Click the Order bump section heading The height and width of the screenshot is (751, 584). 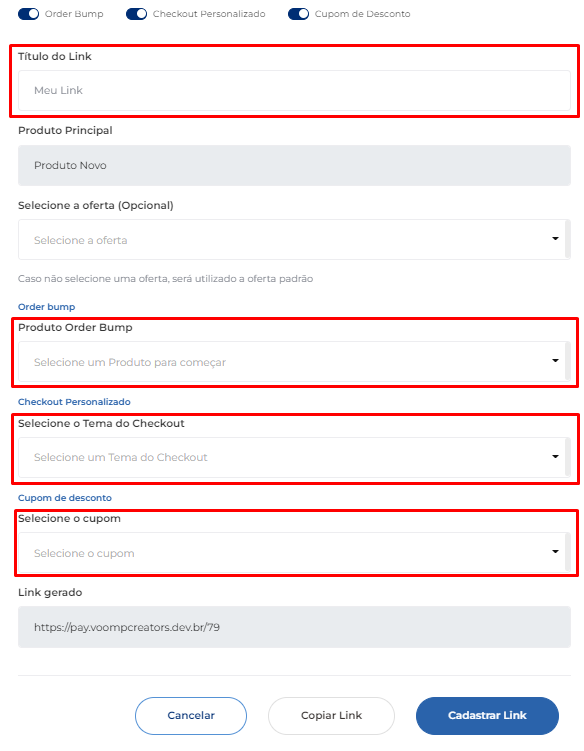(46, 307)
